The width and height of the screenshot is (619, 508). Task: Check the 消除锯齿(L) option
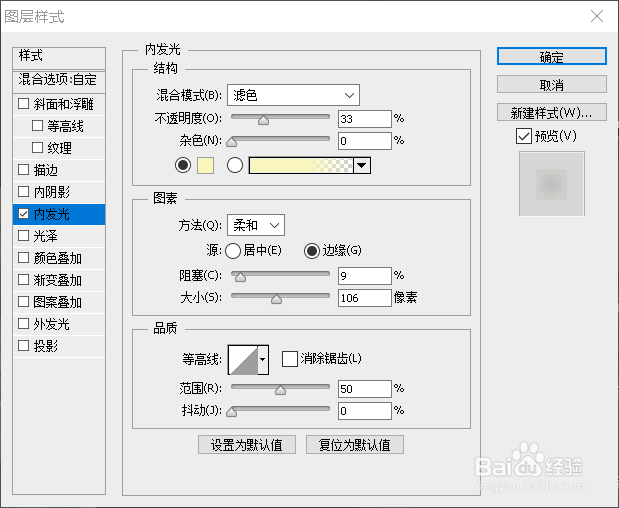pyautogui.click(x=290, y=359)
